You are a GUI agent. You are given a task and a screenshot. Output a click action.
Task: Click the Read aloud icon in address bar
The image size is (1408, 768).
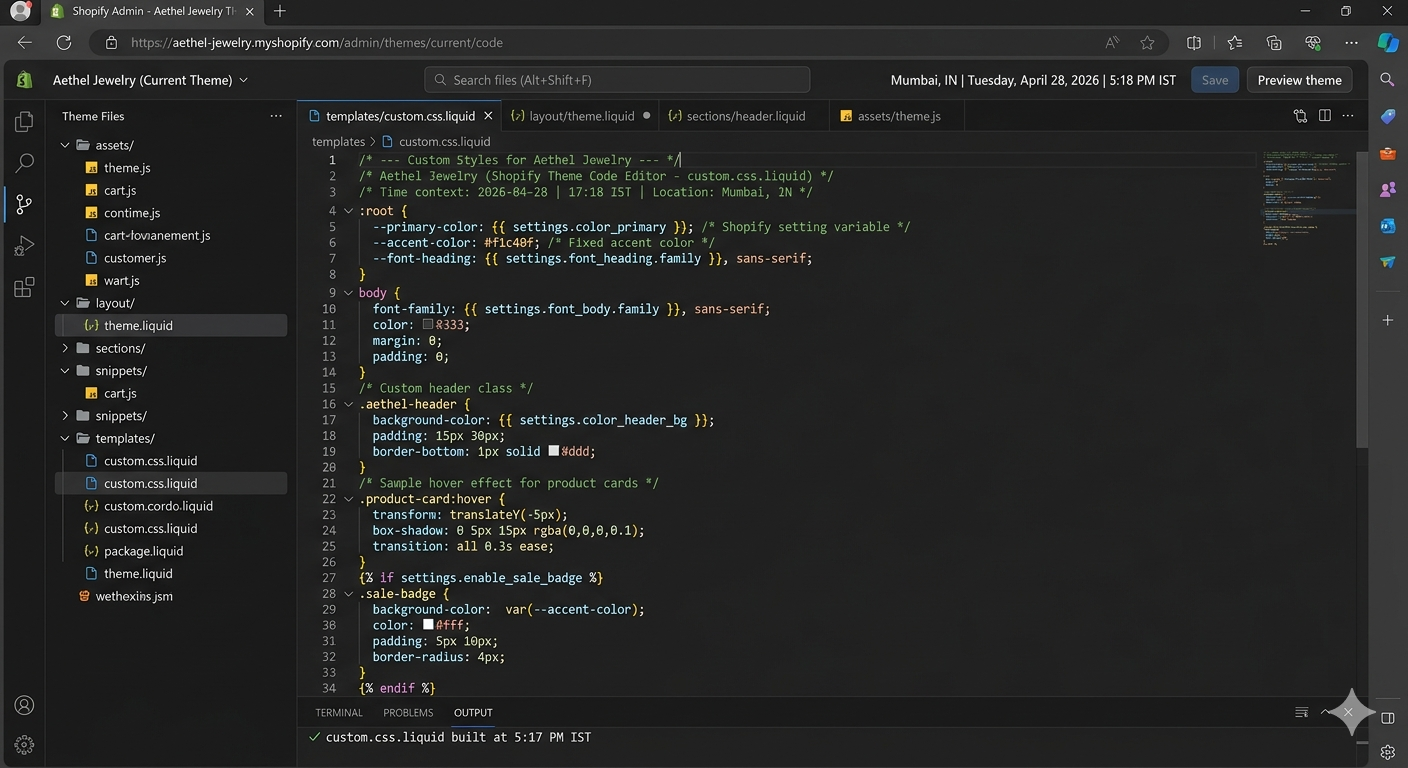[1112, 43]
